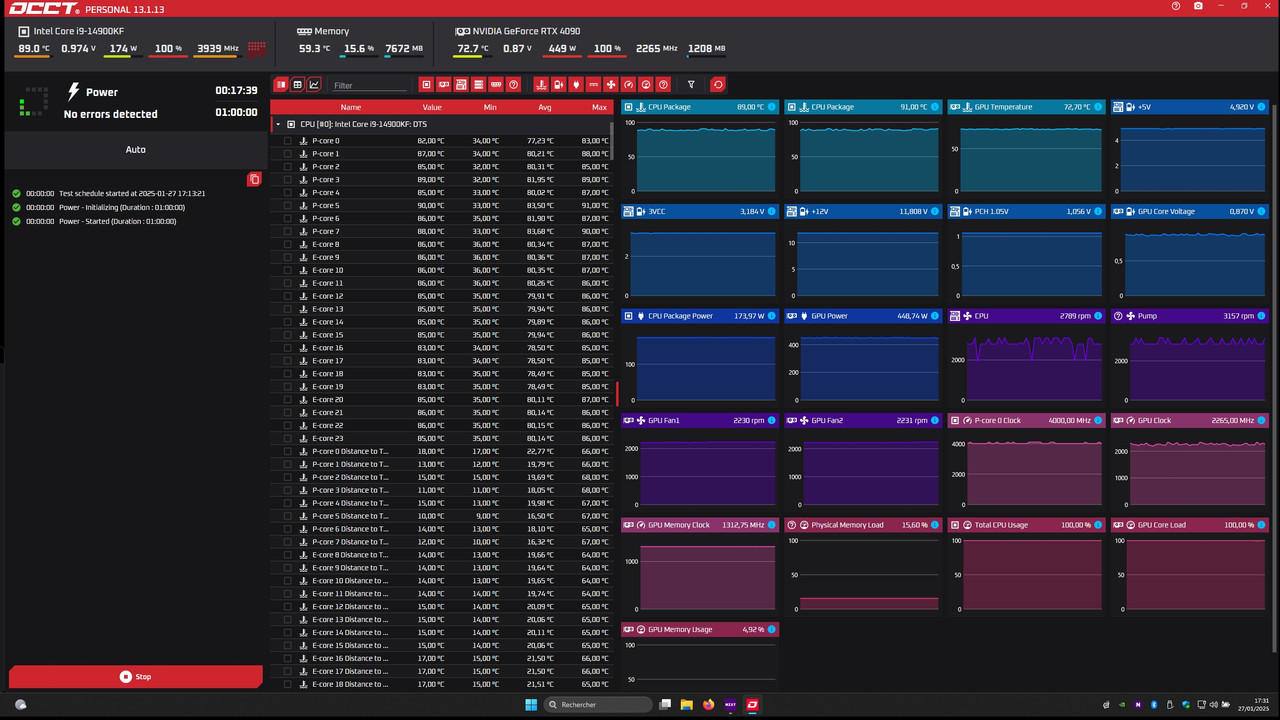This screenshot has width=1280, height=720.
Task: Toggle motherboard sensors filter icon
Action: (x=461, y=85)
